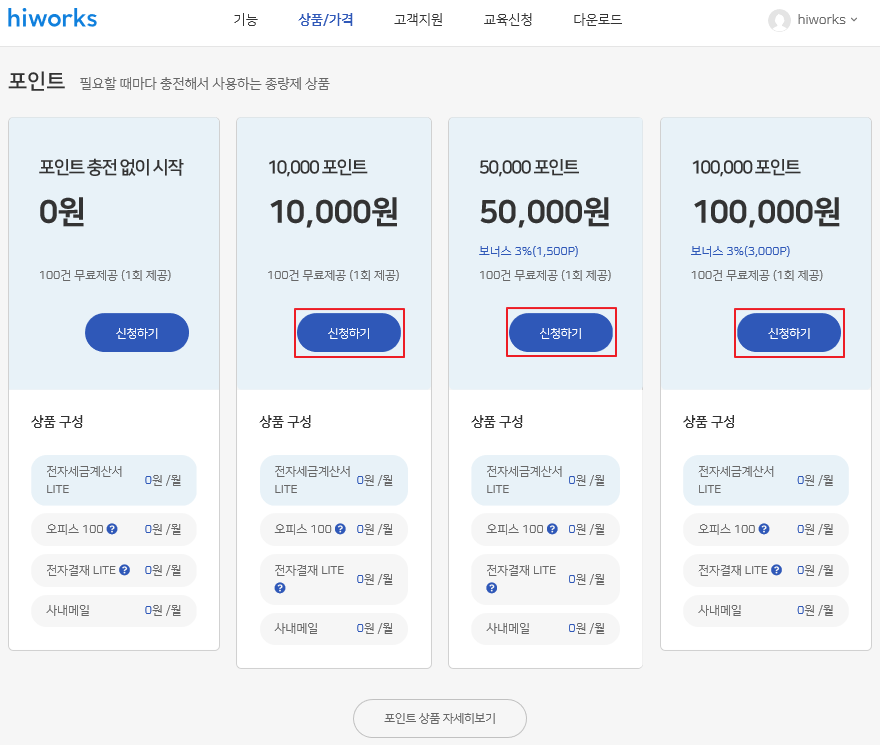Click 신청하기 for 100,000 포인트 plan
The height and width of the screenshot is (745, 880).
point(789,333)
